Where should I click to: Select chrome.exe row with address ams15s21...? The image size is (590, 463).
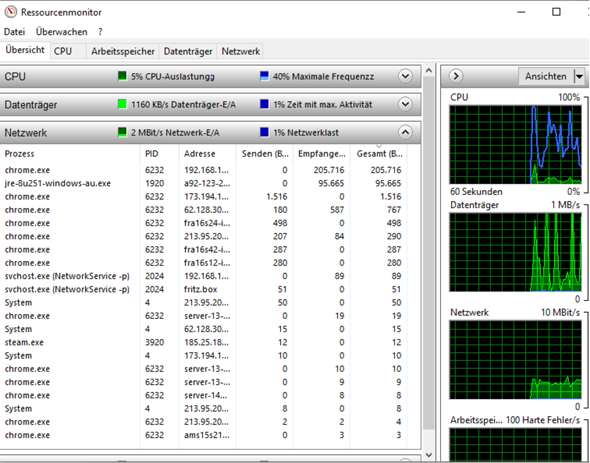click(x=203, y=435)
